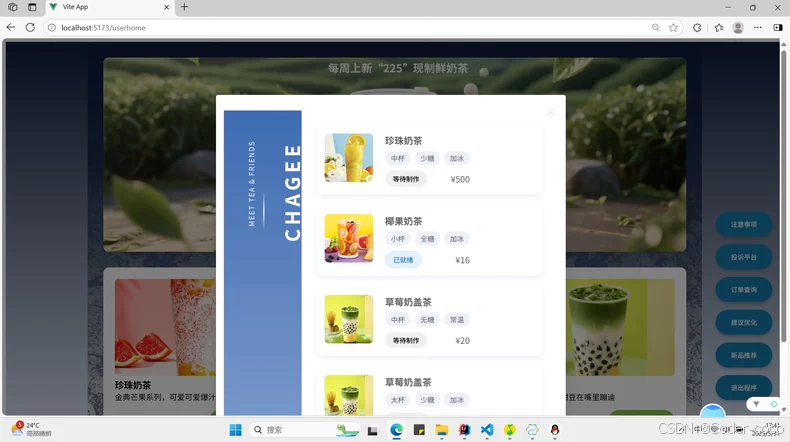Viewport: 790px width, 442px height.
Task: Click the 常温 tag on 草莓奶盖茶 order
Action: (457, 320)
